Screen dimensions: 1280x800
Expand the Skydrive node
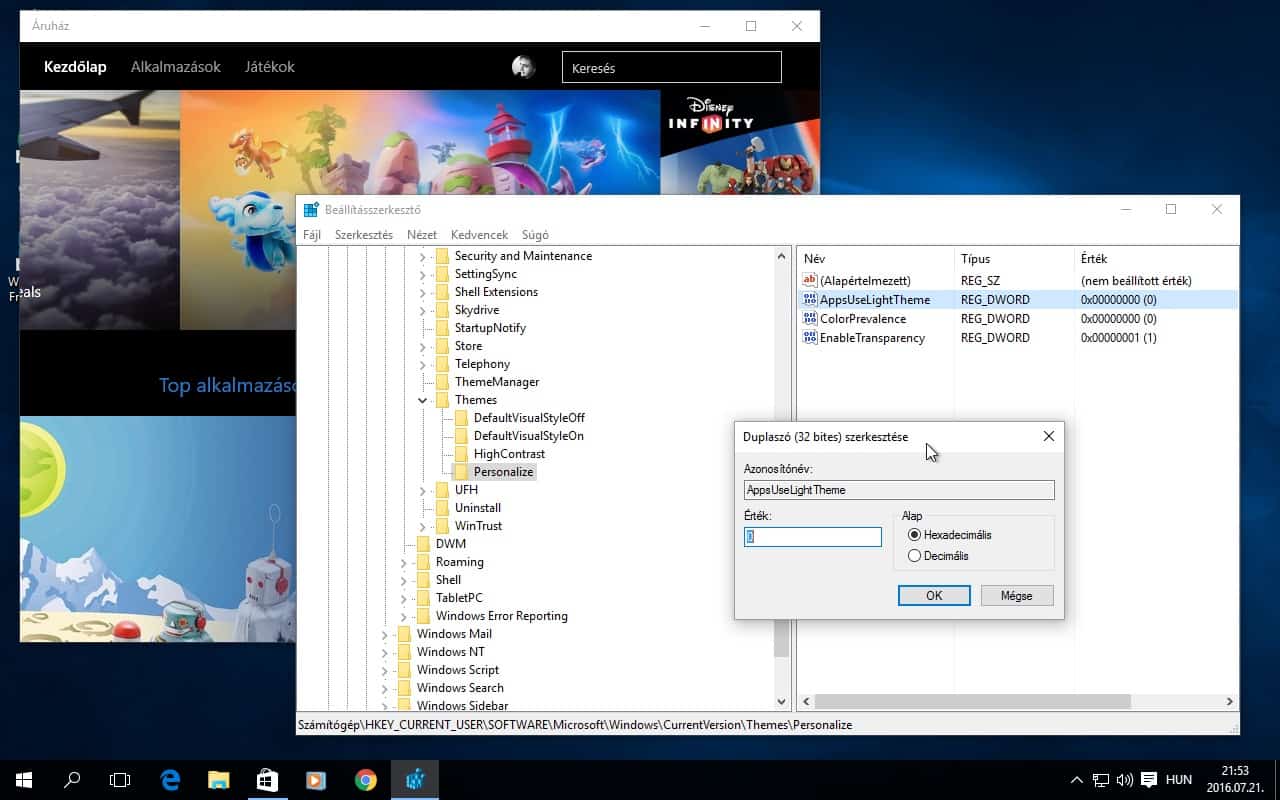click(423, 310)
